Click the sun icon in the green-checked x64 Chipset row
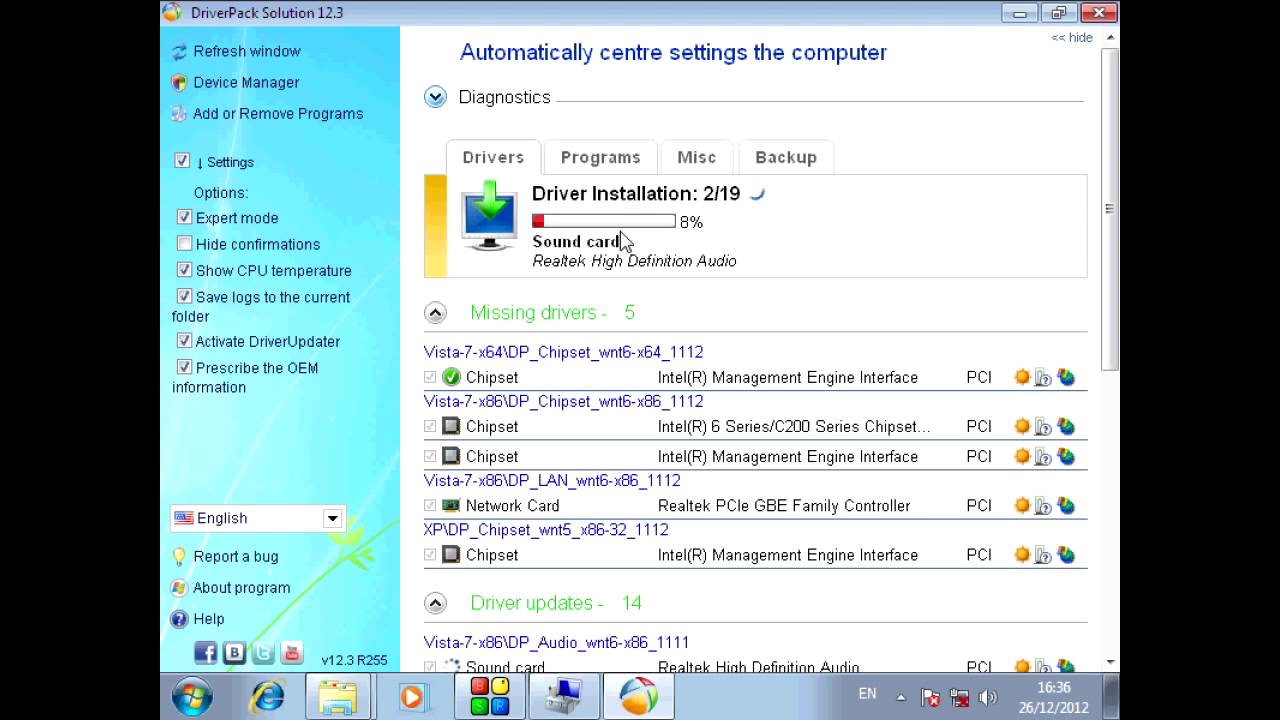This screenshot has width=1280, height=720. 1022,377
